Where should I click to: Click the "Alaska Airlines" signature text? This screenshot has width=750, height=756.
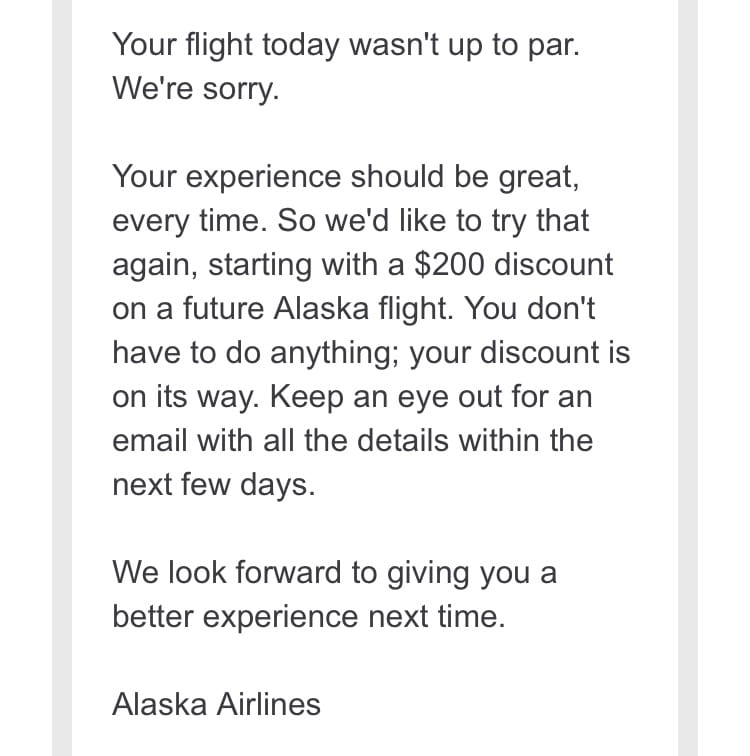tap(216, 704)
